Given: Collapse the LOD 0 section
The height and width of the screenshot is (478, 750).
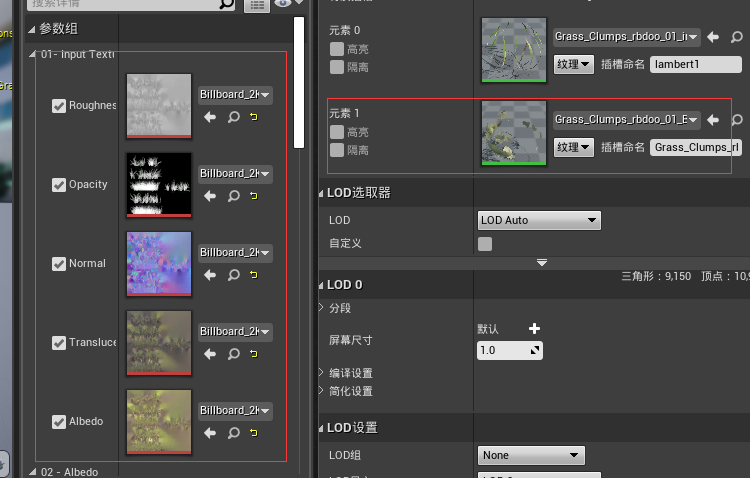Looking at the screenshot, I should (321, 286).
